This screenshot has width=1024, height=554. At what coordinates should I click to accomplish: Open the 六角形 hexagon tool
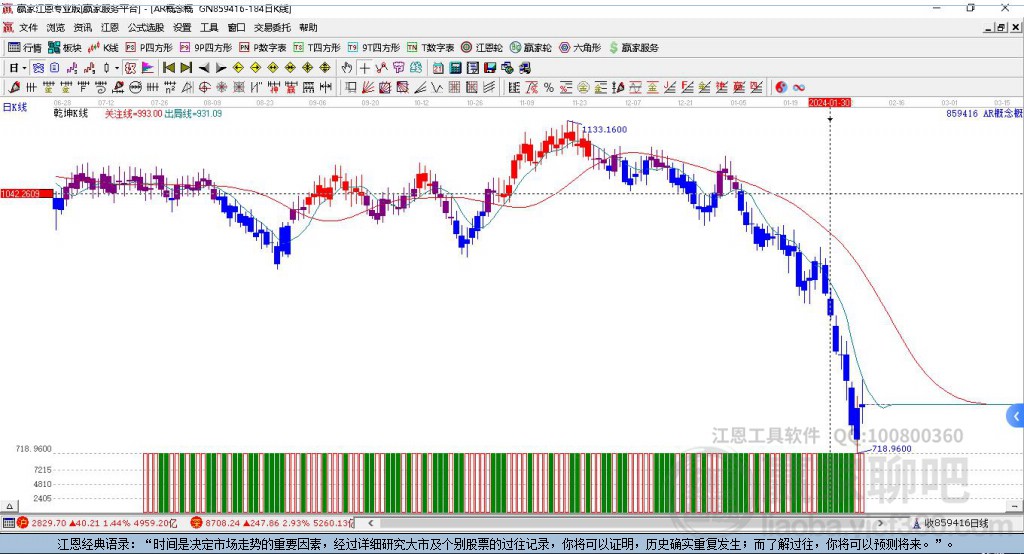click(x=579, y=47)
